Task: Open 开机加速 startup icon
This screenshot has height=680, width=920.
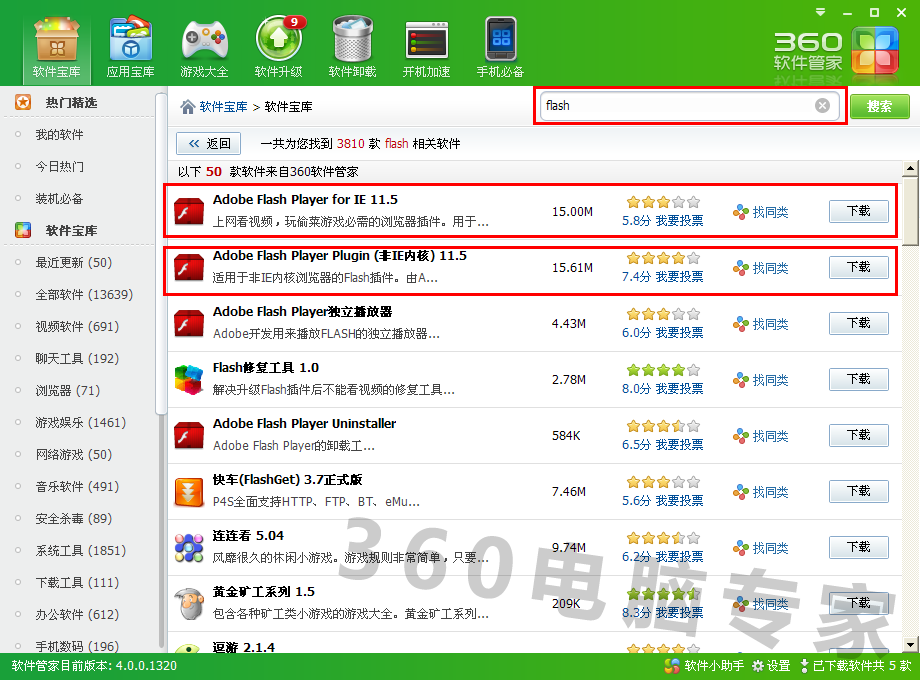Action: click(426, 48)
